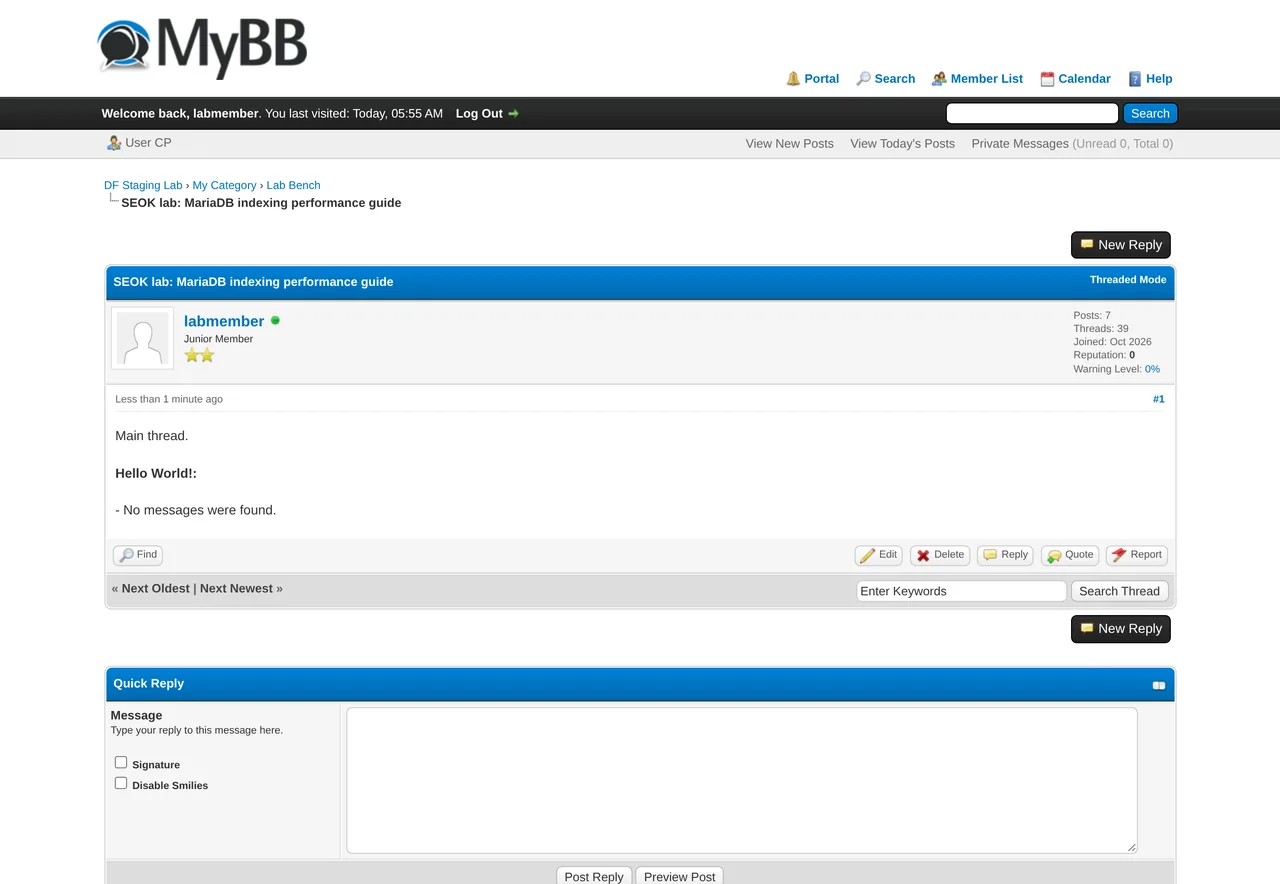Check the Disable Smilies option
Viewport: 1280px width, 884px height.
pos(121,783)
